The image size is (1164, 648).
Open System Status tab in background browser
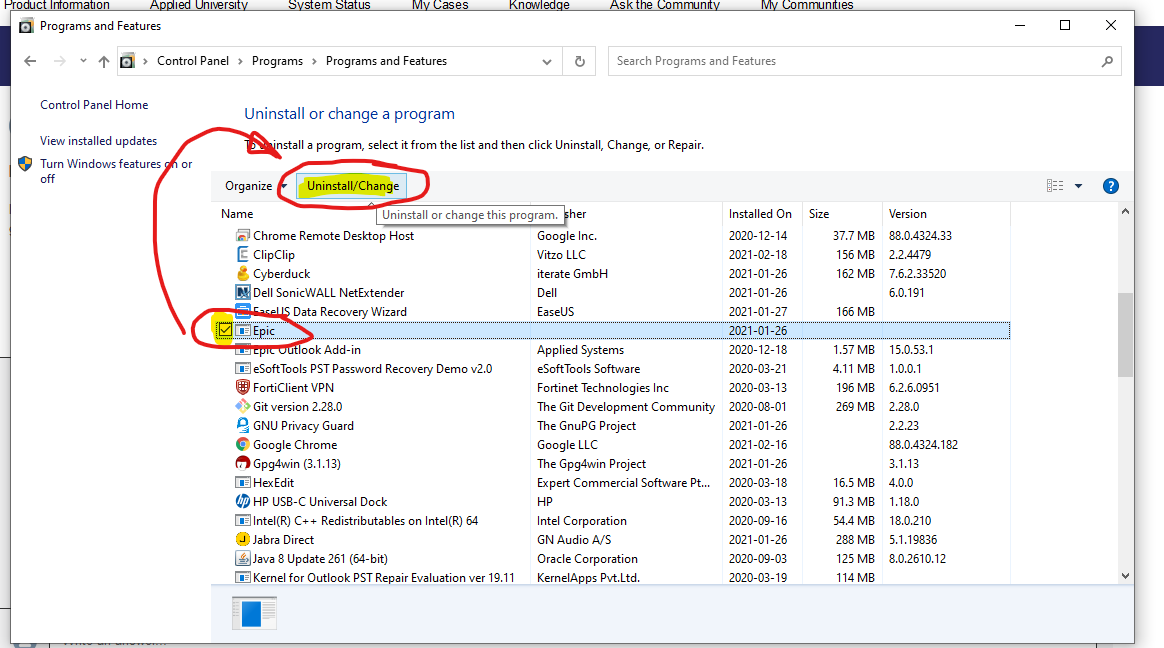(x=329, y=5)
